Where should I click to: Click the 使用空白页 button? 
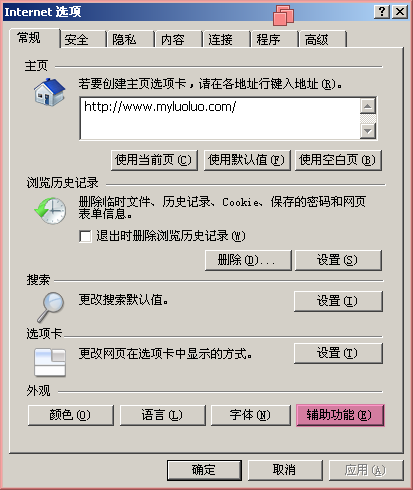coord(338,160)
